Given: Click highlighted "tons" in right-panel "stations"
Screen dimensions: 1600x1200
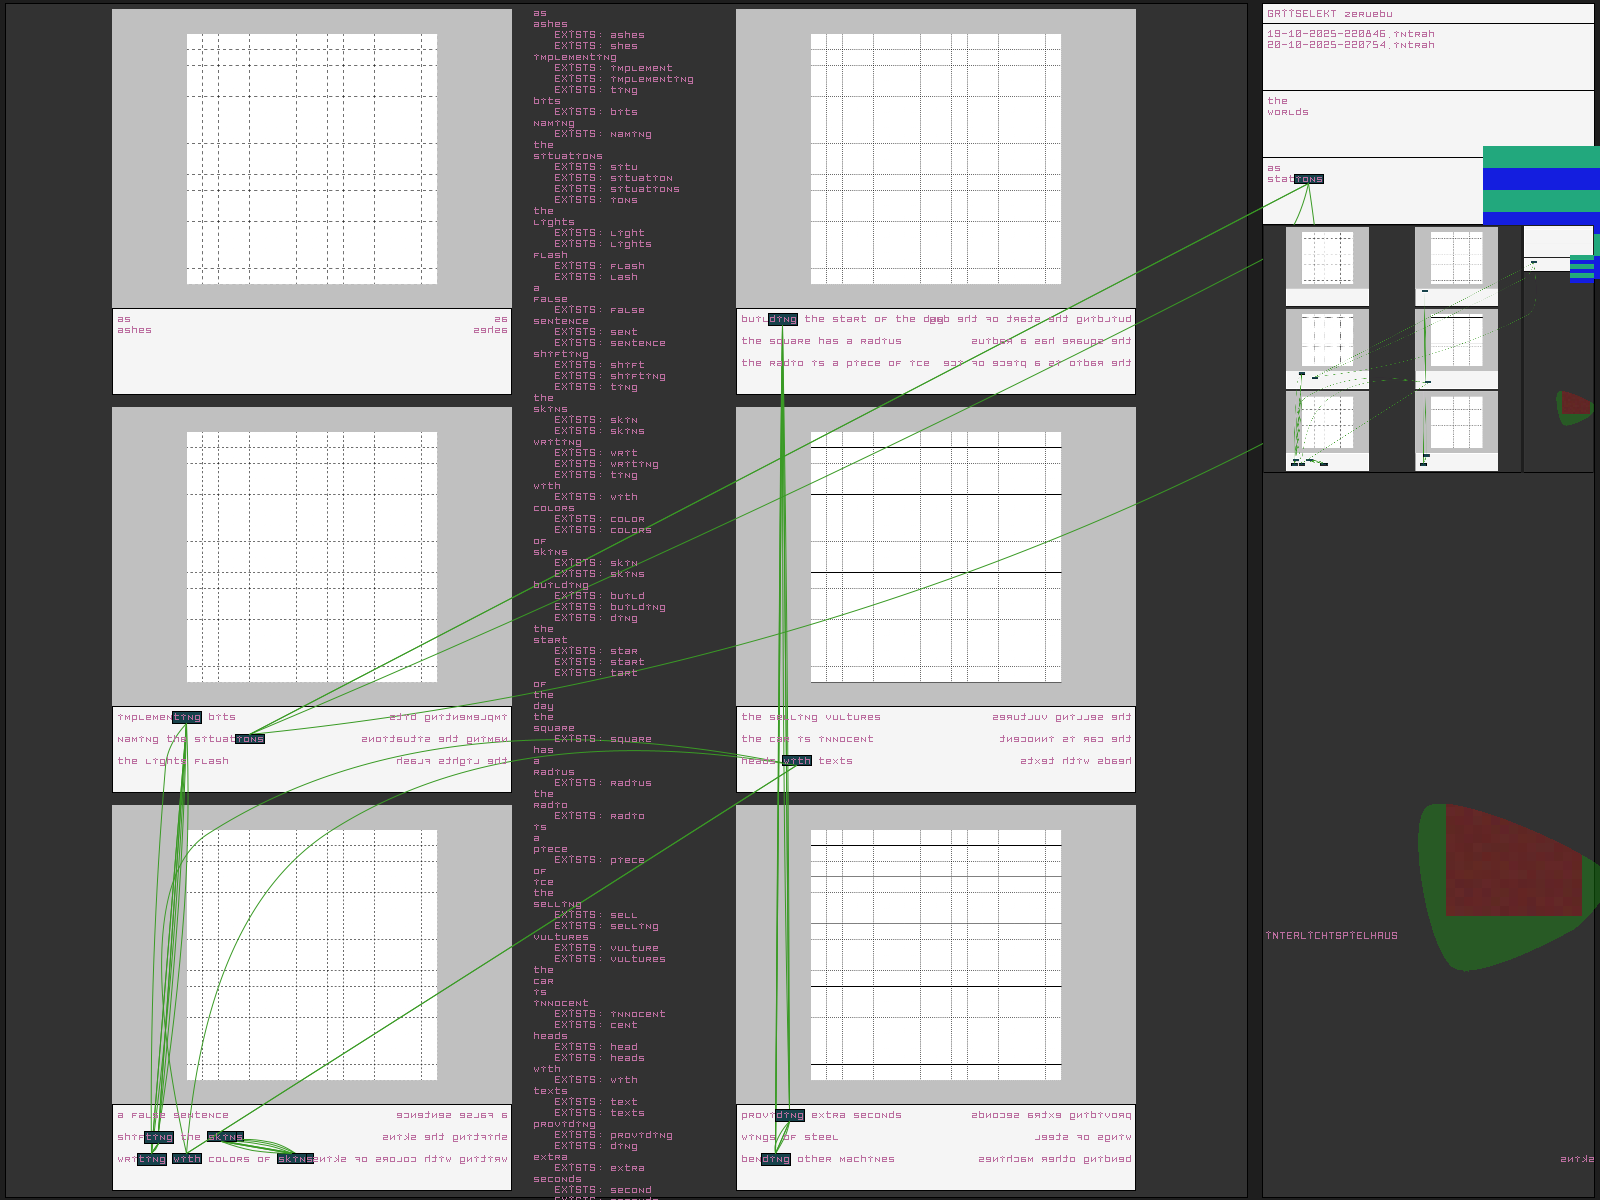Looking at the screenshot, I should tap(1309, 179).
